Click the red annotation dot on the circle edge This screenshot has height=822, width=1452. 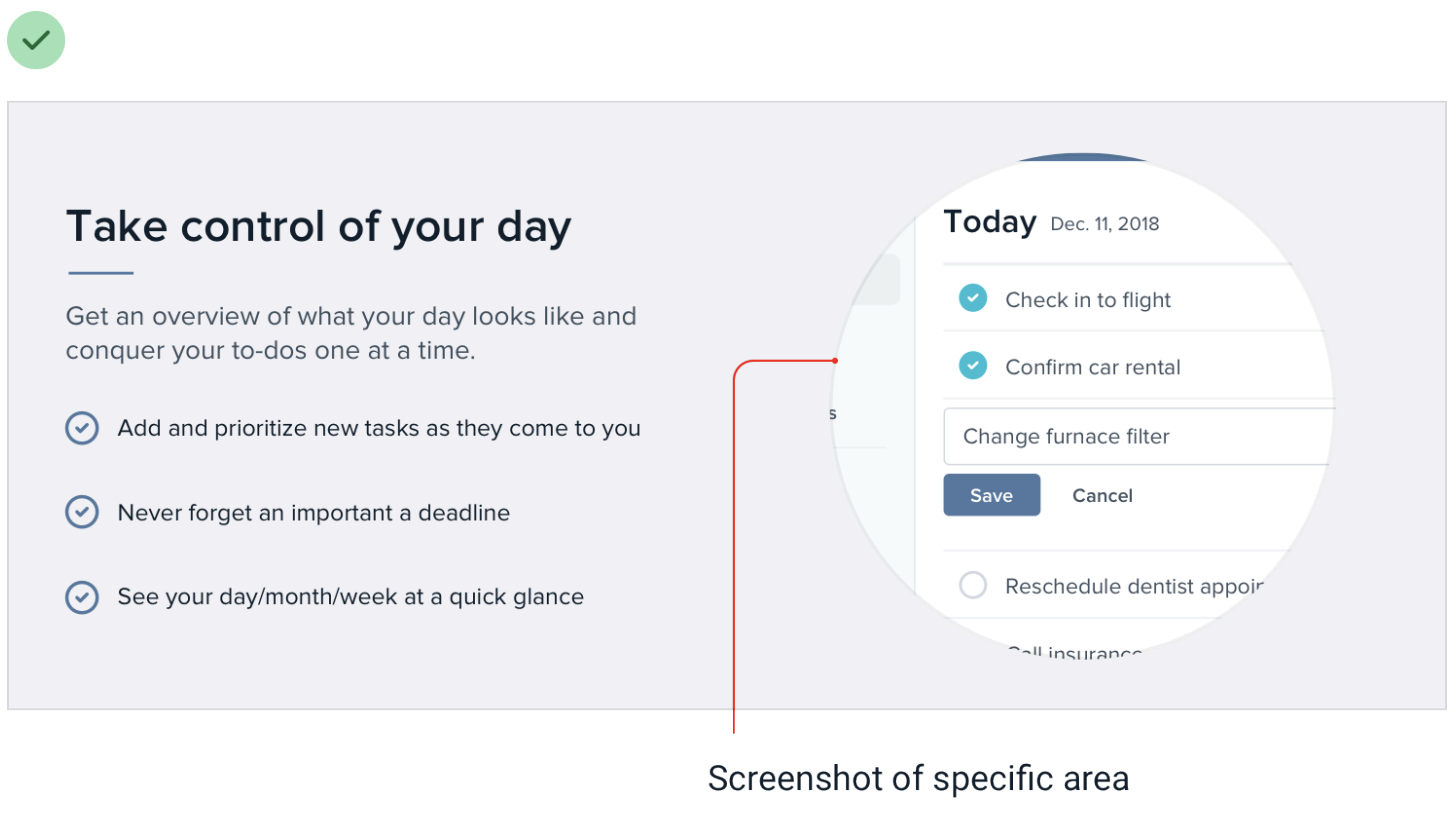[835, 360]
